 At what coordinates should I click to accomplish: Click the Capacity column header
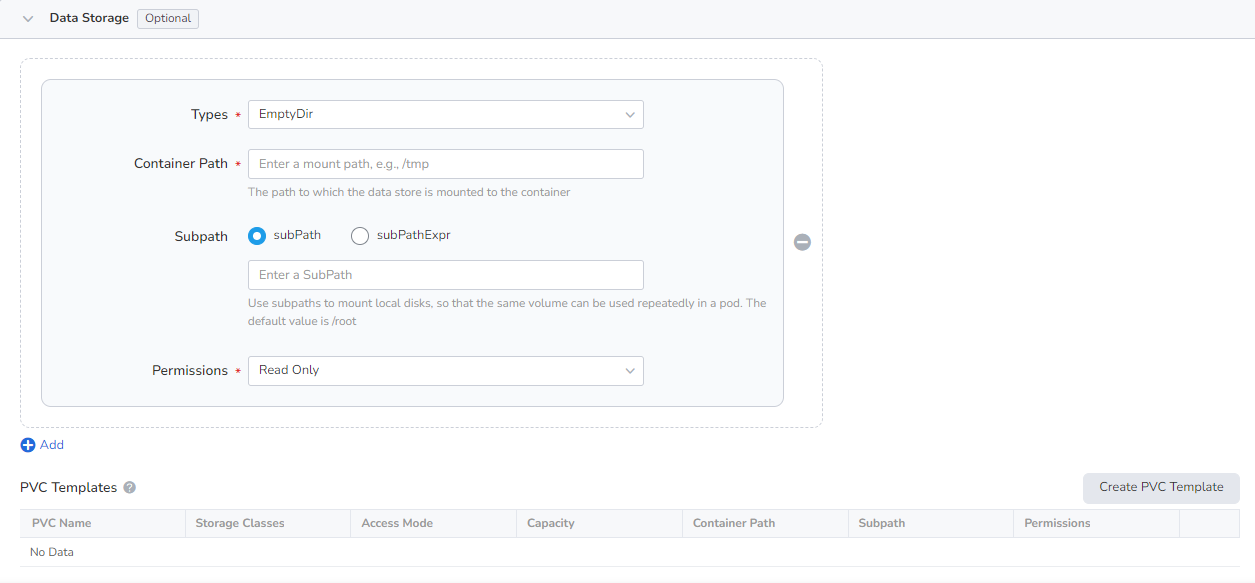coord(551,523)
